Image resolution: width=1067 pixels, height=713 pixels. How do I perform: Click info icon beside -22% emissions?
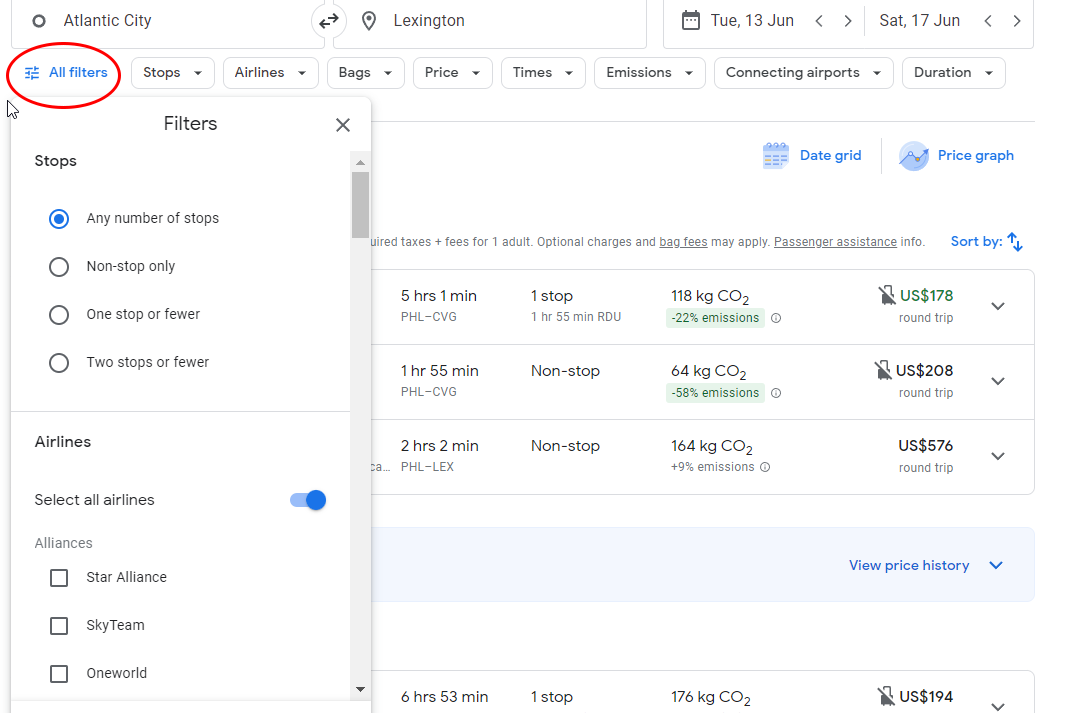tap(776, 318)
